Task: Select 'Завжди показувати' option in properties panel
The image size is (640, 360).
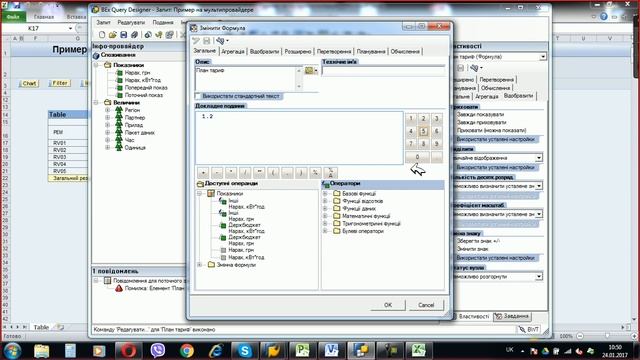Action: click(x=480, y=115)
